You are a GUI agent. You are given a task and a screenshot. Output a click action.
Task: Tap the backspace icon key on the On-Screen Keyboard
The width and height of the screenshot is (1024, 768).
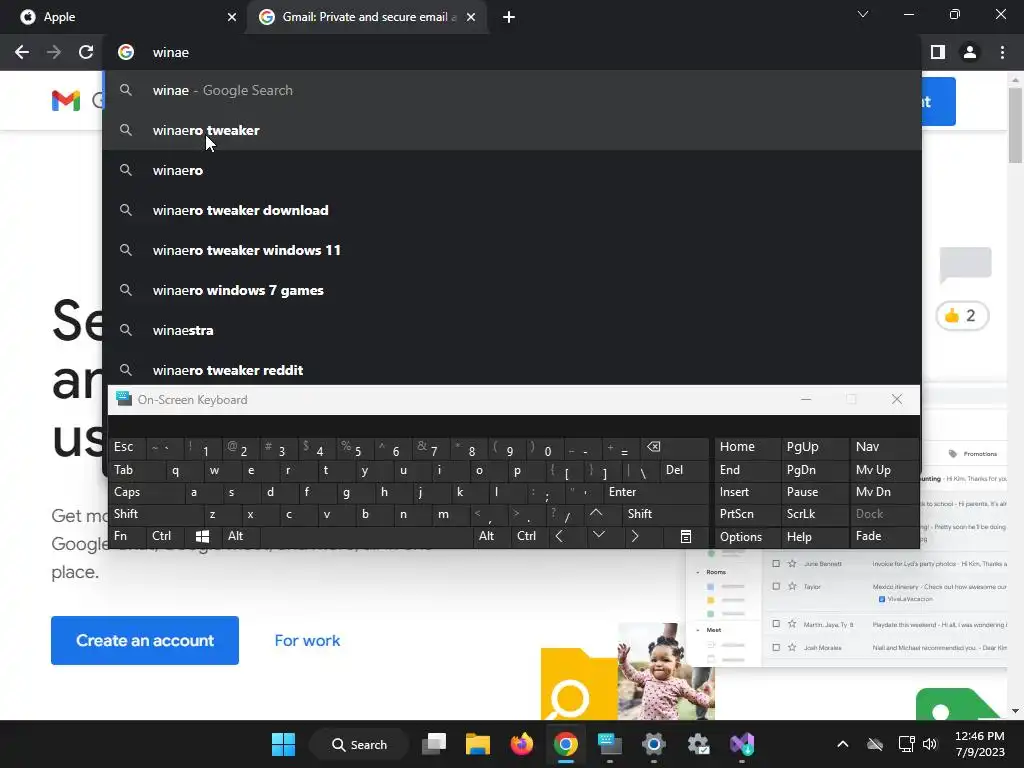(674, 447)
